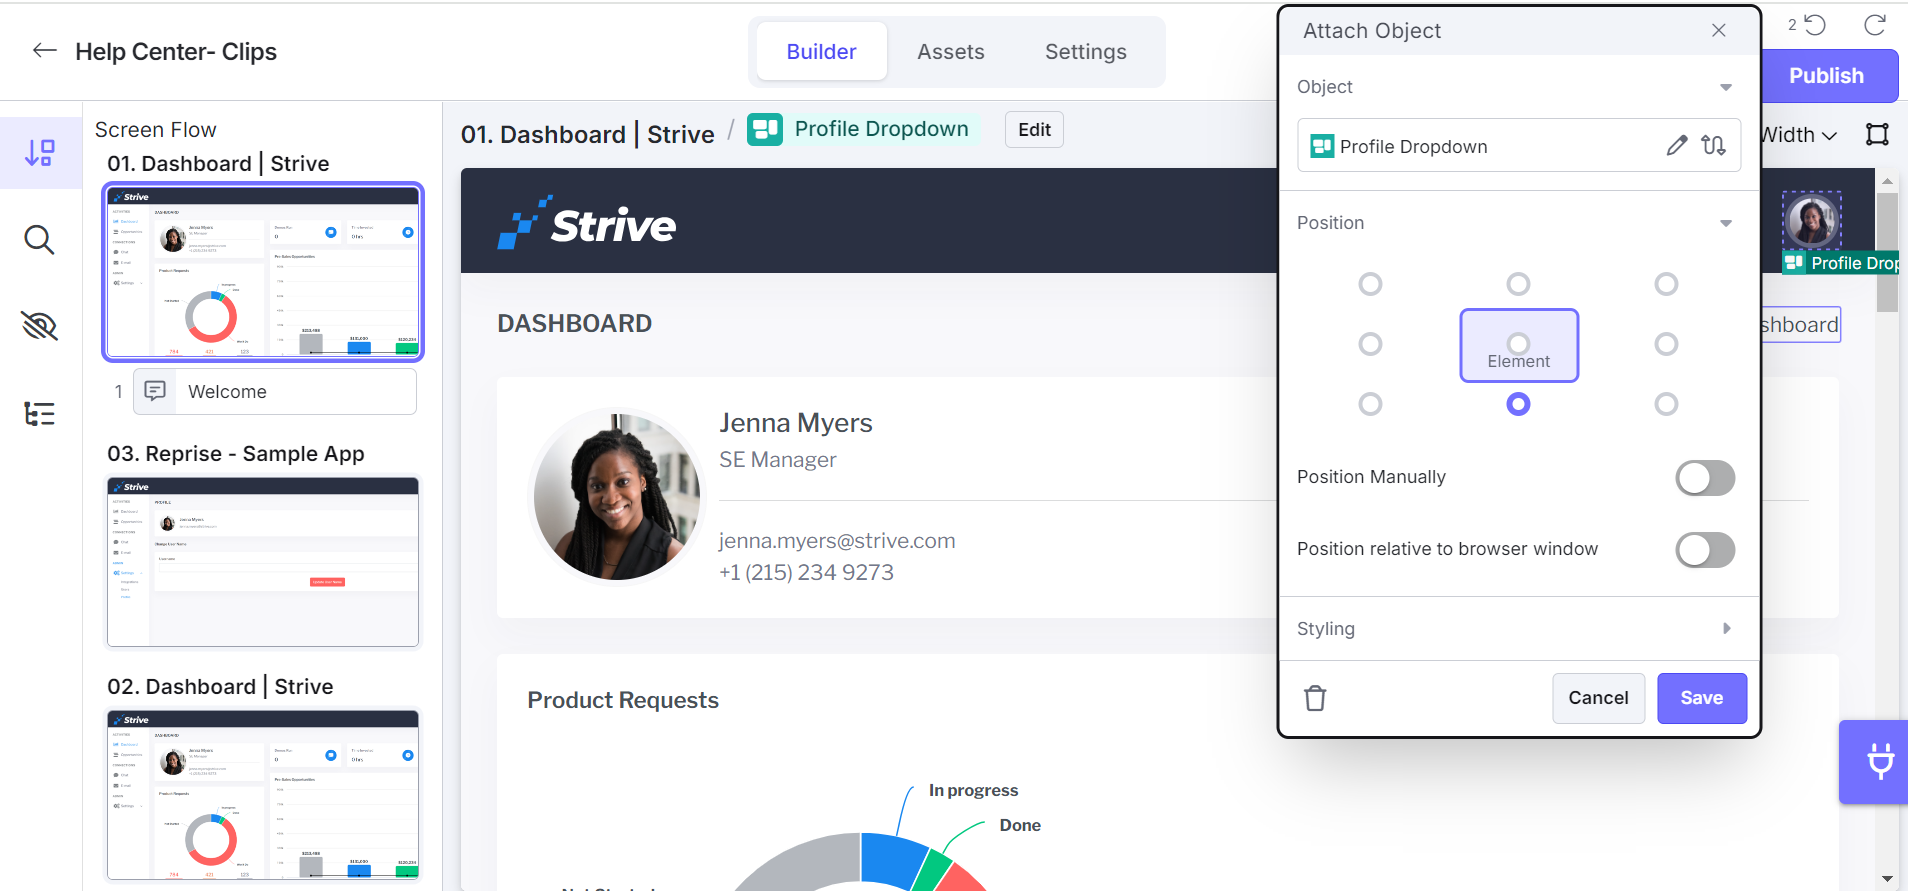This screenshot has height=891, width=1908.
Task: Select top-right position radio
Action: 1666,284
